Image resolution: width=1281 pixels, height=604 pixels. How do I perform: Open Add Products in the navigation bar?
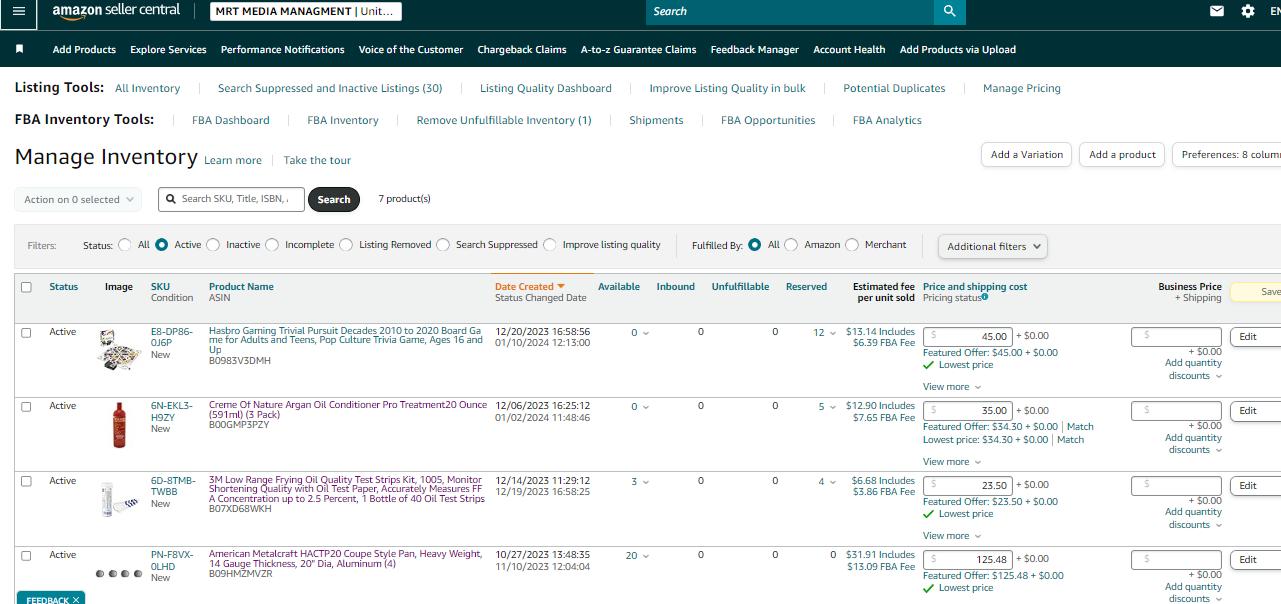tap(84, 49)
